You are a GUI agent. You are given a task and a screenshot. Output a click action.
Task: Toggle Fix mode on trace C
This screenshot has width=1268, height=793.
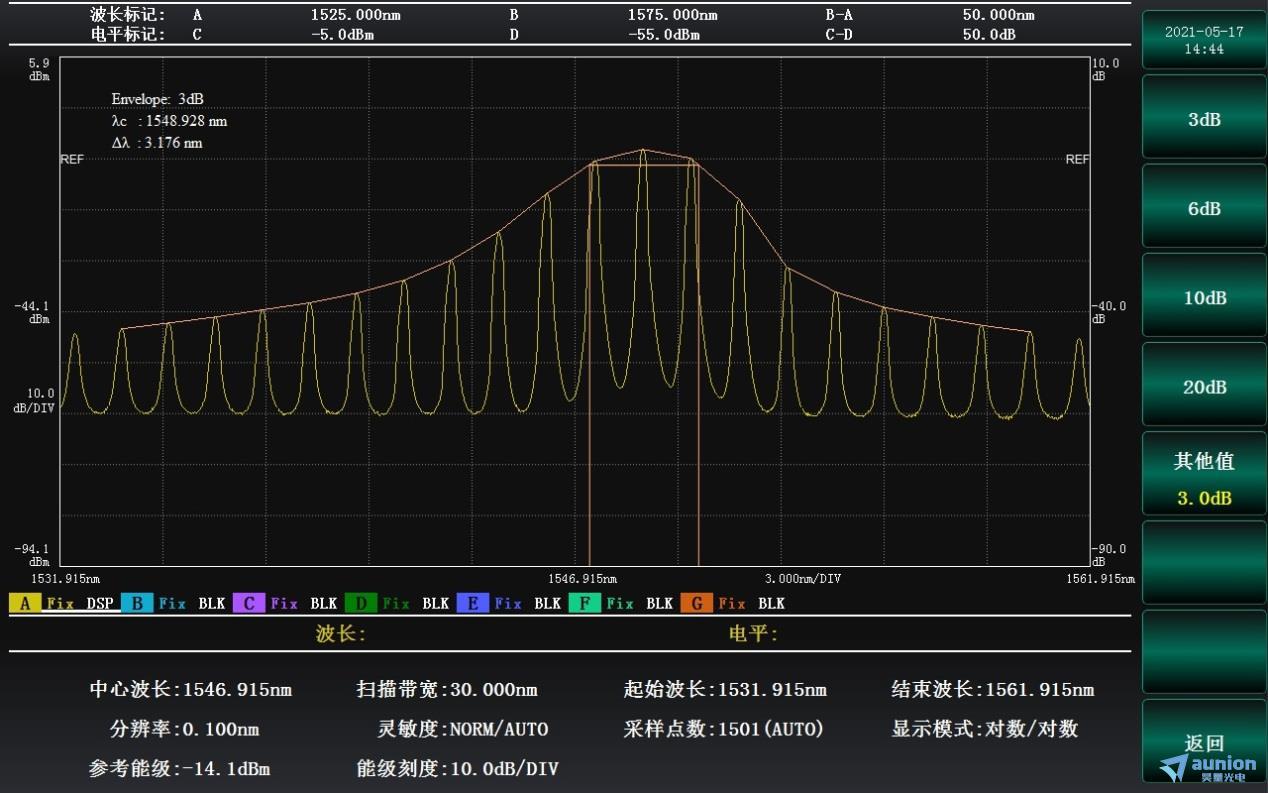(284, 603)
